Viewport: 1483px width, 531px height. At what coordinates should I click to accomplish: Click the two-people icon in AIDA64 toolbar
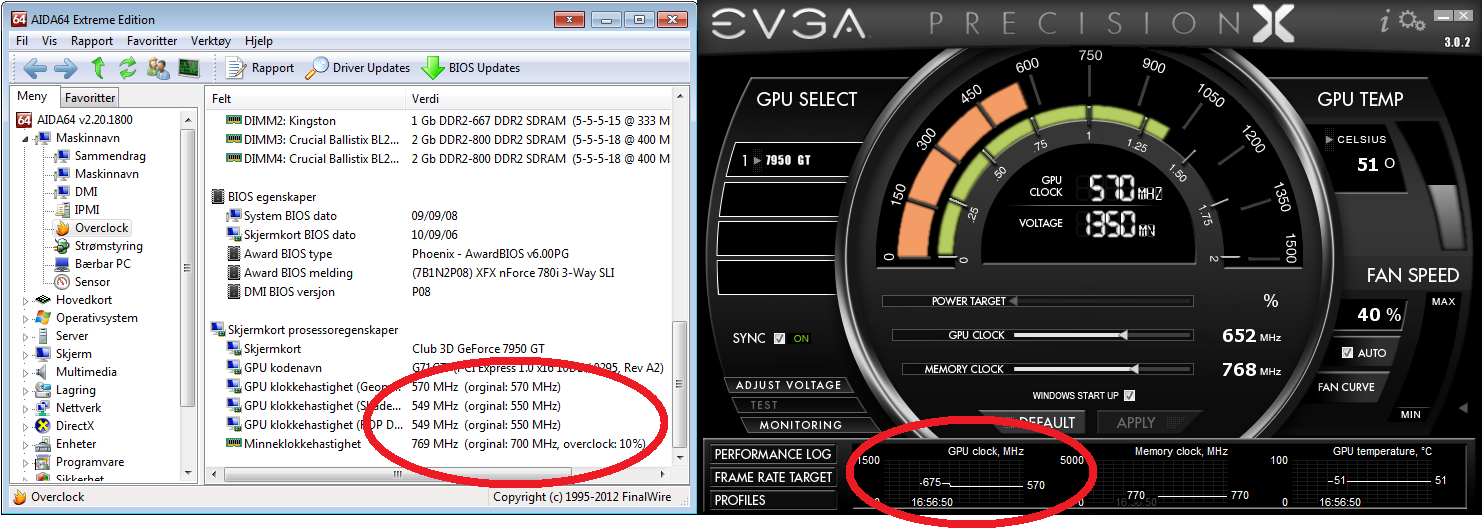tap(158, 68)
